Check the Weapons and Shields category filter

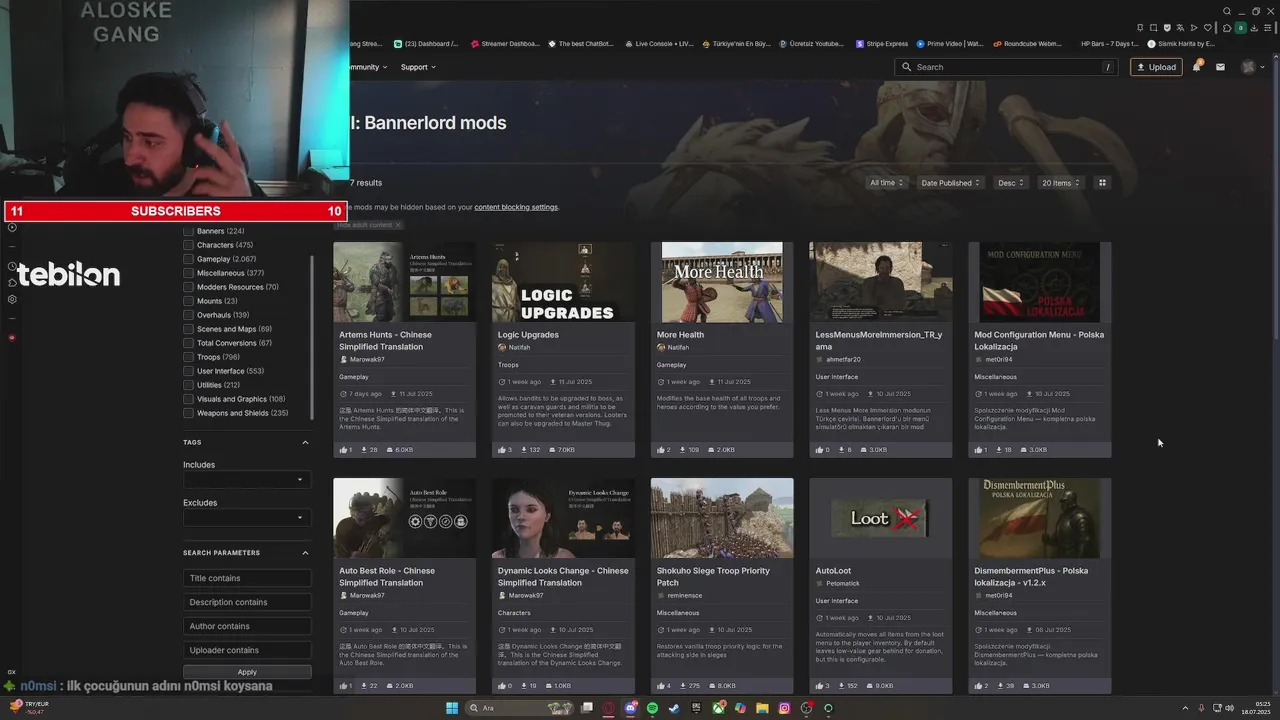point(188,413)
